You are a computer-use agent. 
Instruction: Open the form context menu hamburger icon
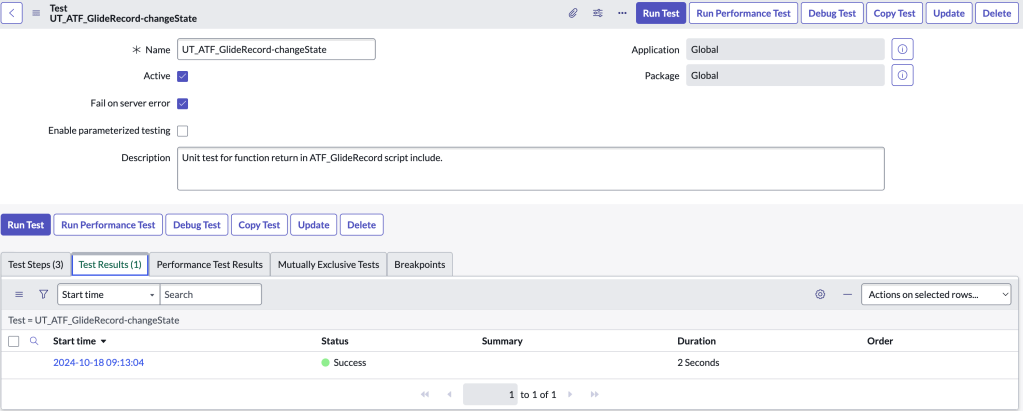click(x=37, y=13)
